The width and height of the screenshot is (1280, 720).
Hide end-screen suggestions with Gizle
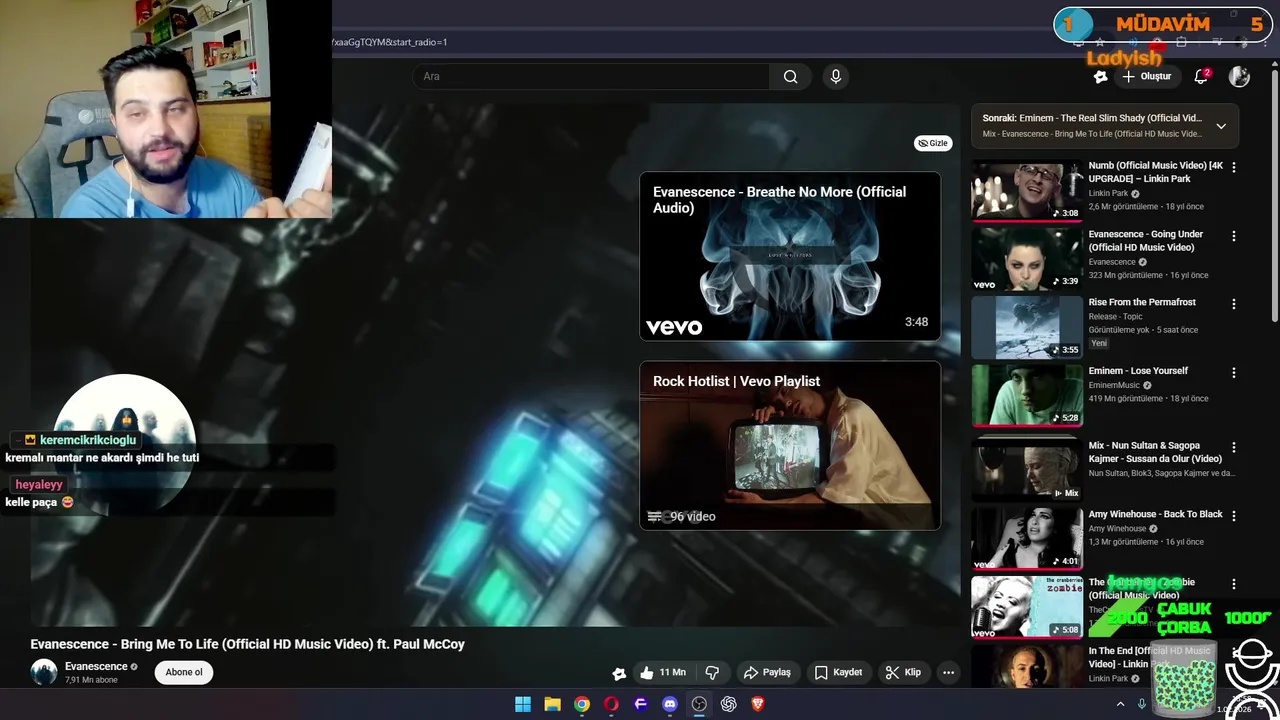[932, 143]
